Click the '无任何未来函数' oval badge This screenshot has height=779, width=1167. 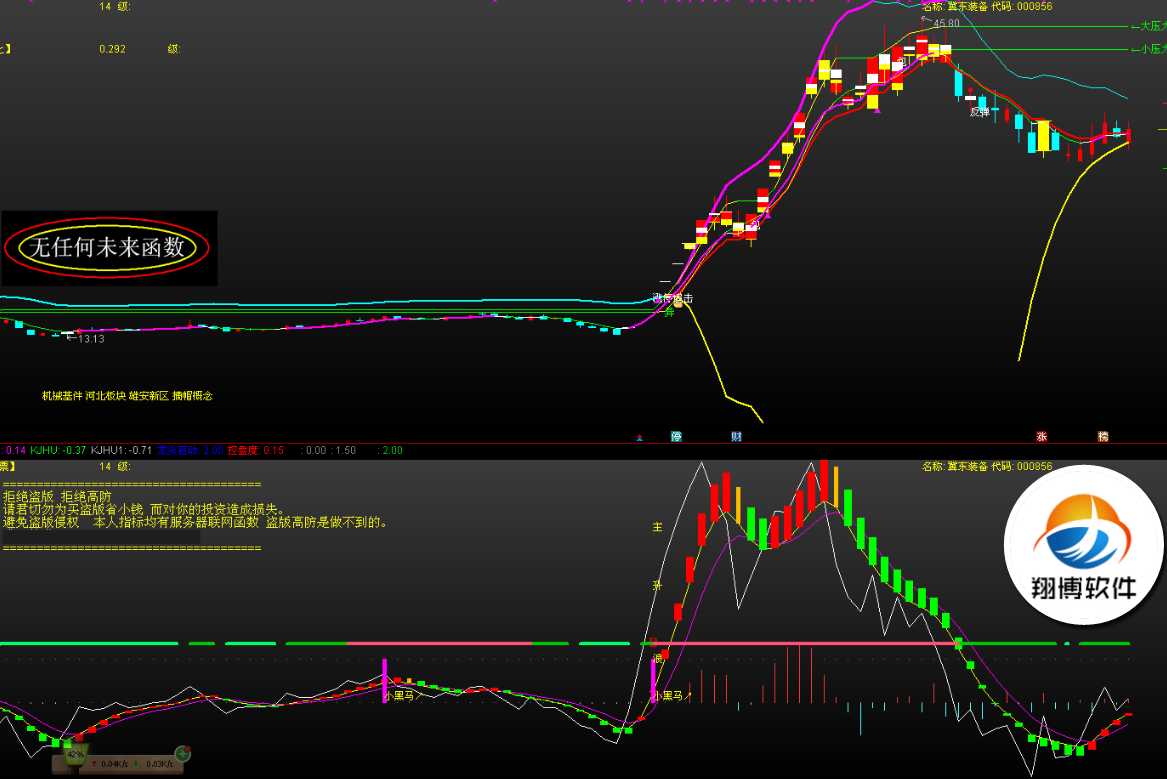point(107,248)
